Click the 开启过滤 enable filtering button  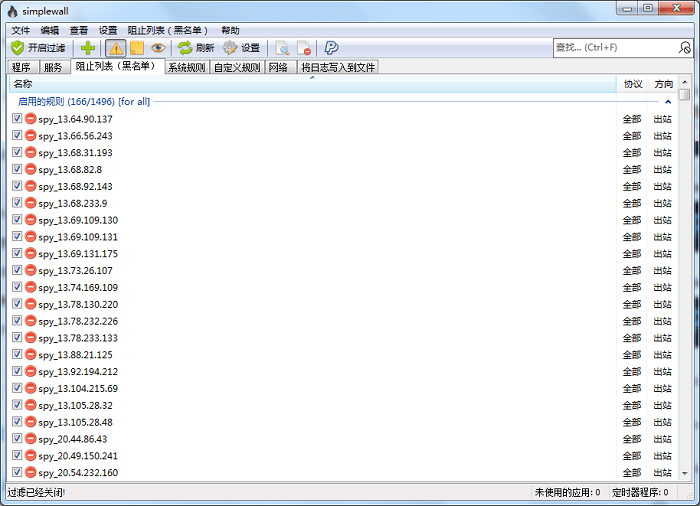(38, 47)
